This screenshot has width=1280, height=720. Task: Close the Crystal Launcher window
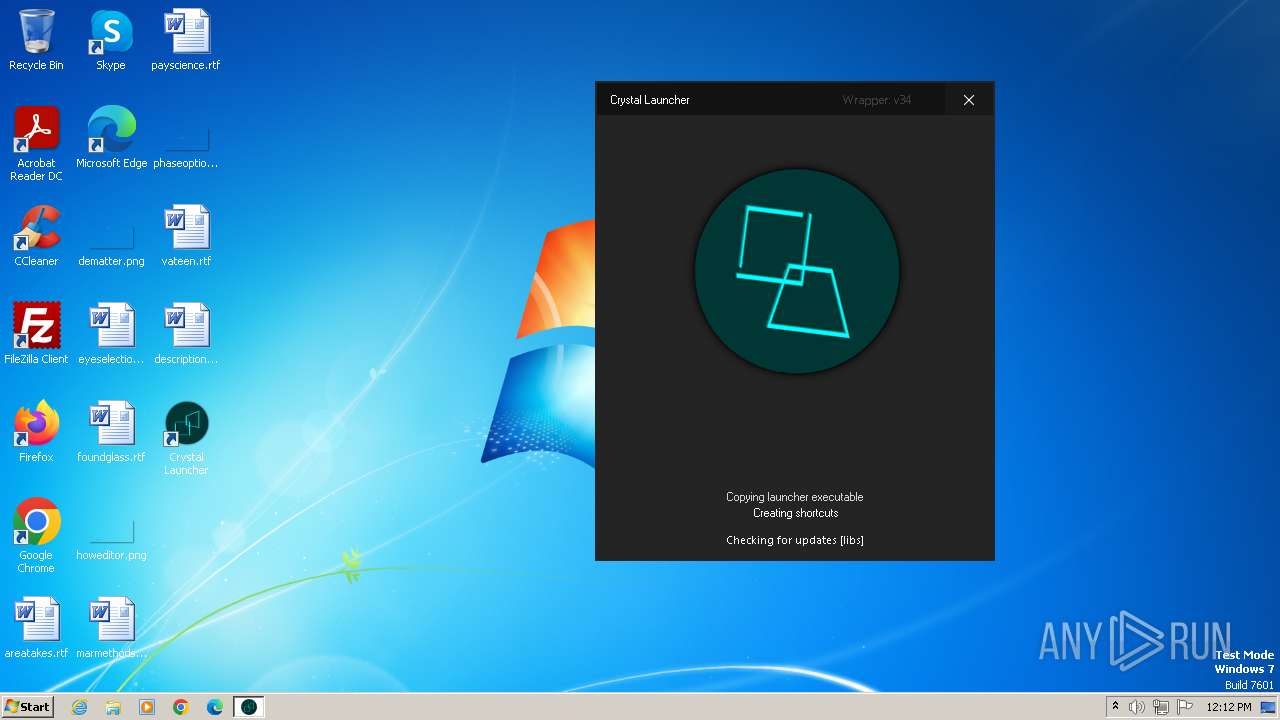[969, 100]
